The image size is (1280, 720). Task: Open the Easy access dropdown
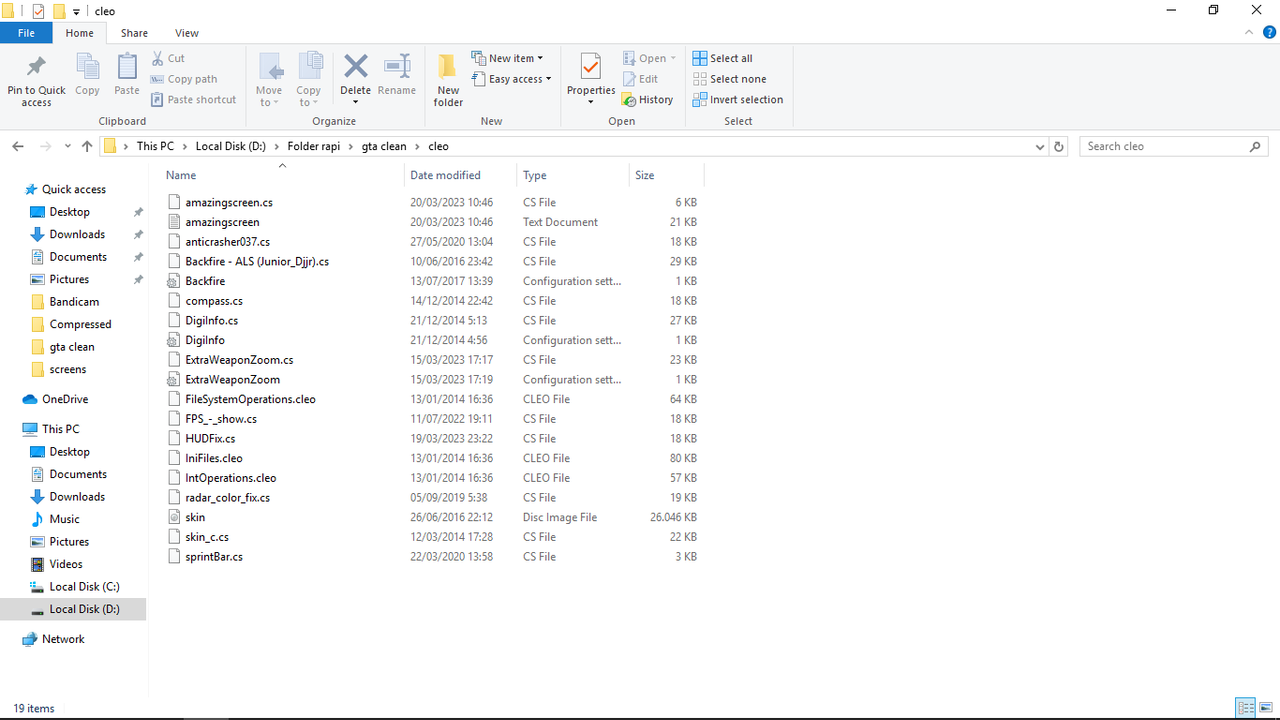pos(511,79)
